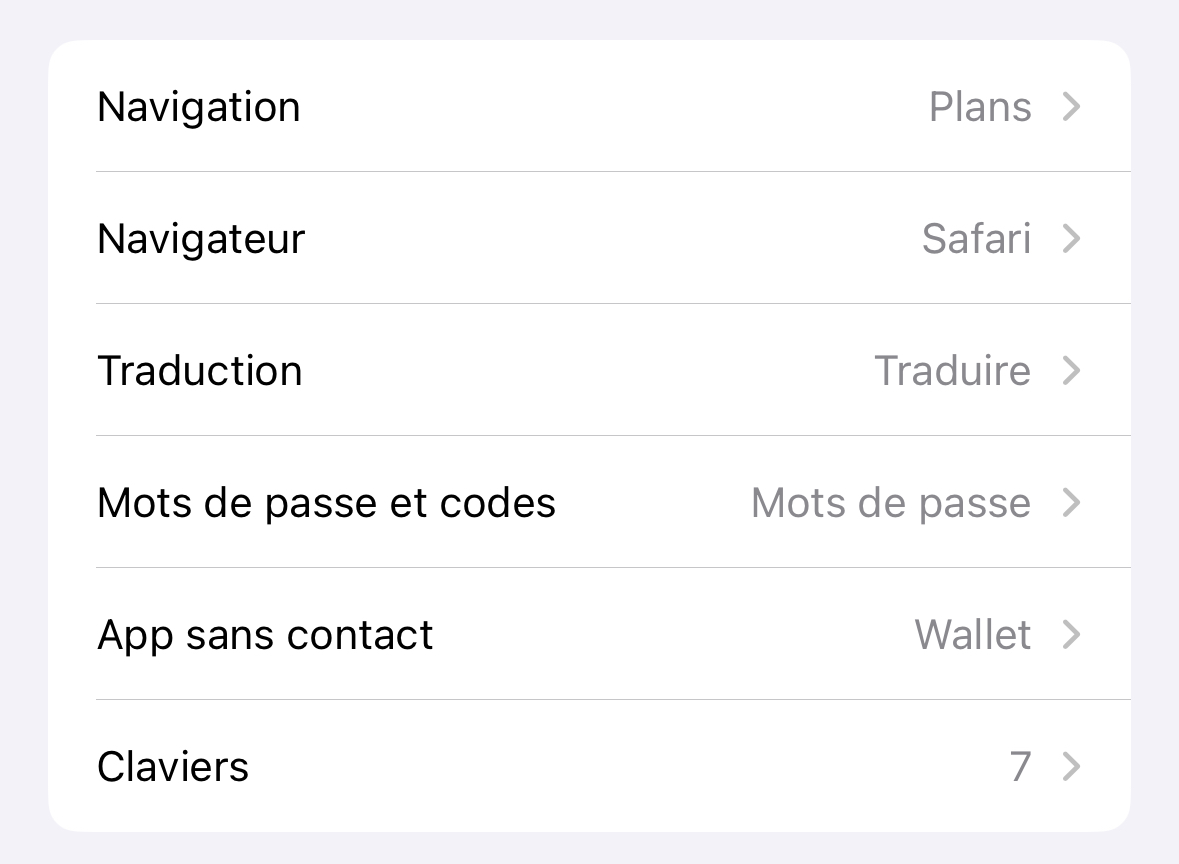This screenshot has width=1179, height=864.
Task: Click the Traduire value label
Action: click(x=952, y=370)
